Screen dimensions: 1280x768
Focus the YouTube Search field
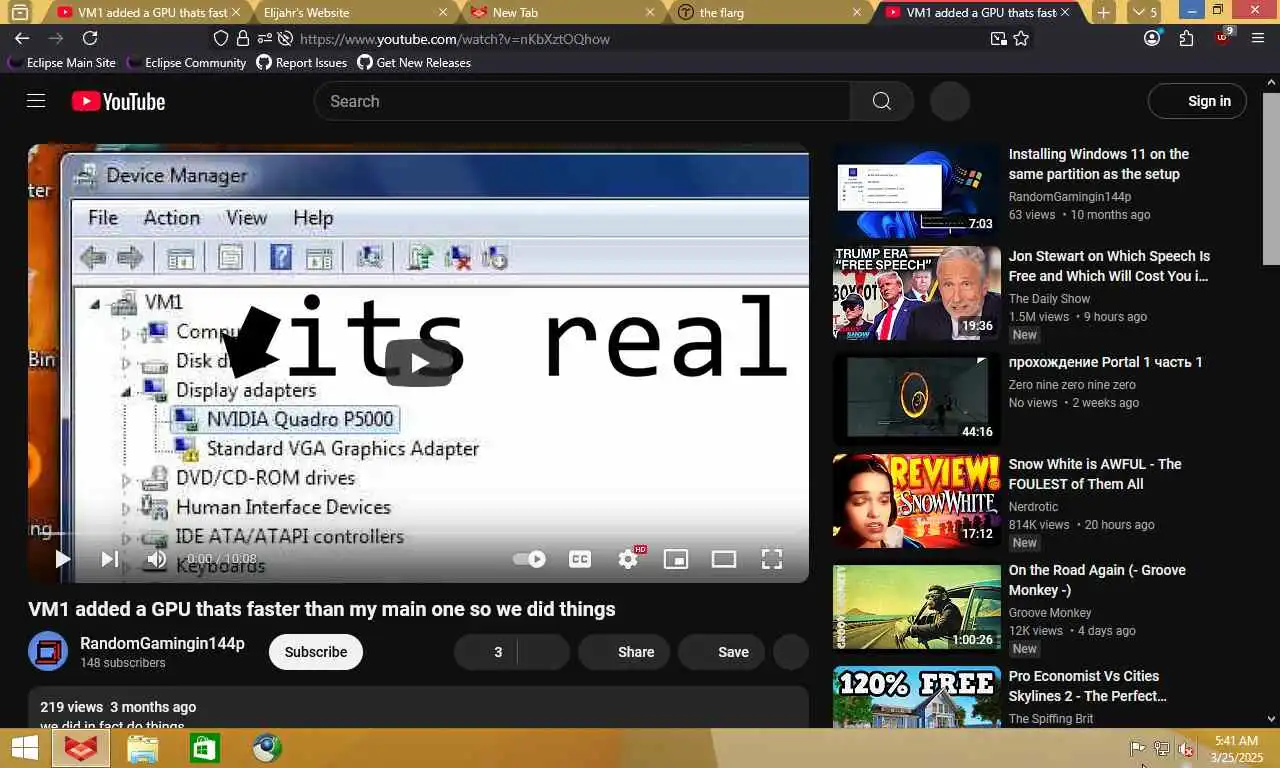[582, 101]
